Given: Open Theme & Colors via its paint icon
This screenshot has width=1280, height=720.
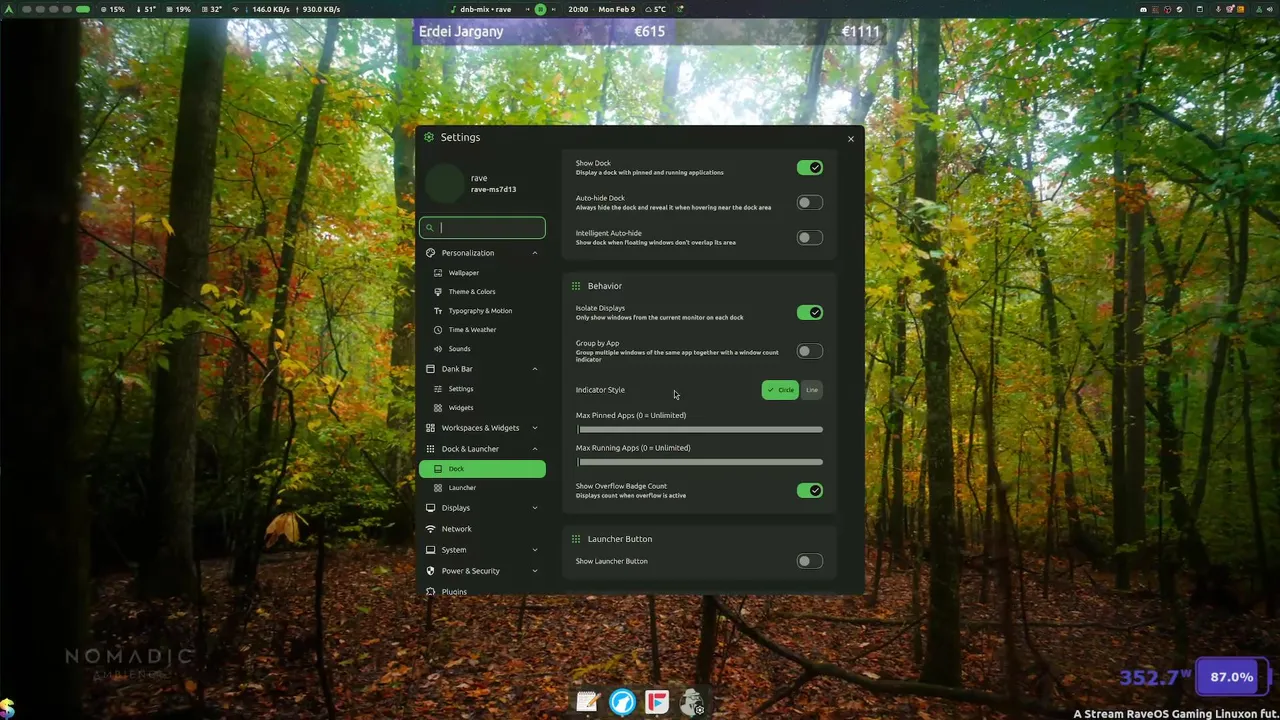Looking at the screenshot, I should pos(438,292).
